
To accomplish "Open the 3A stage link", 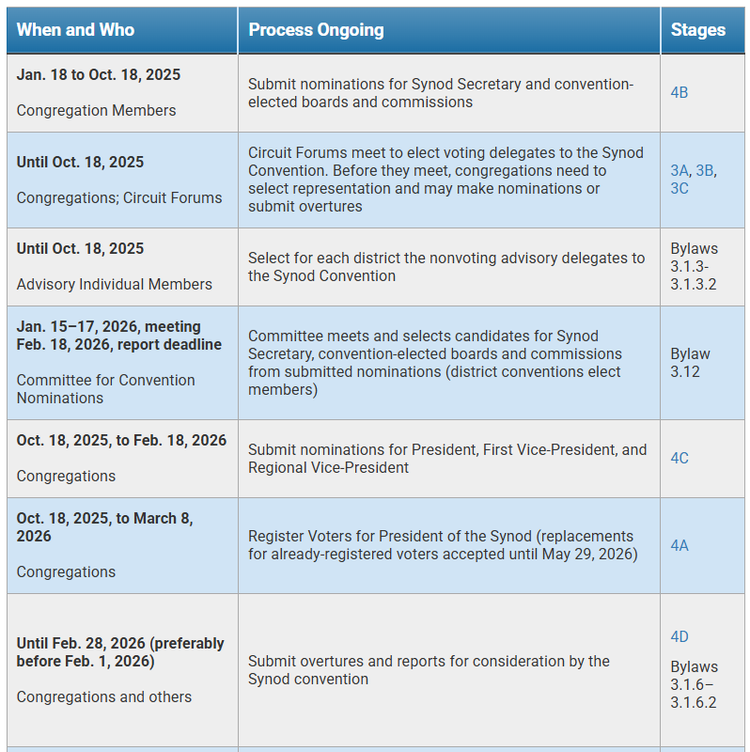I will (679, 170).
